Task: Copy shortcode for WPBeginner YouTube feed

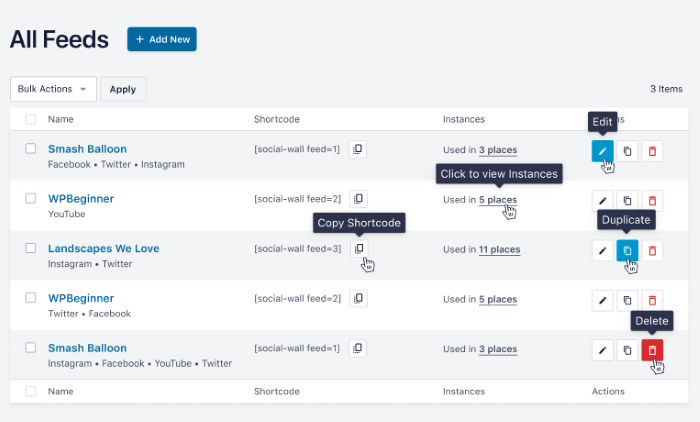Action: [x=358, y=199]
